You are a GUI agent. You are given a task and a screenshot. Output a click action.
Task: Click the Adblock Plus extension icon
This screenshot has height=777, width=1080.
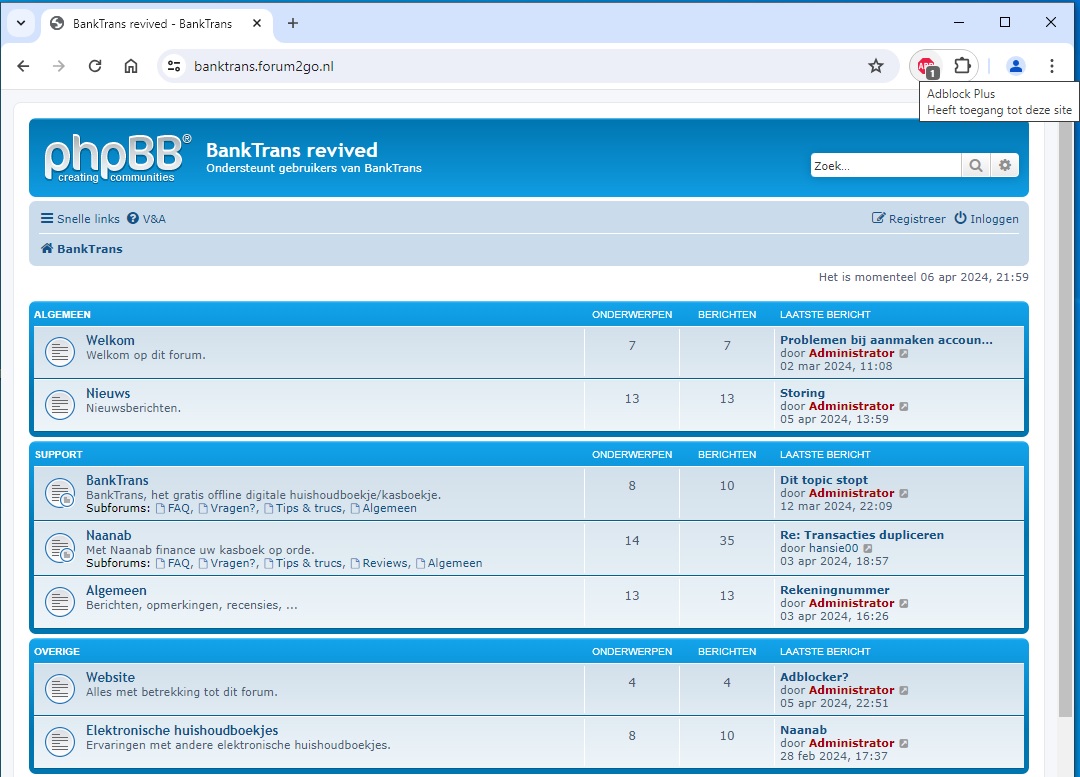[927, 66]
